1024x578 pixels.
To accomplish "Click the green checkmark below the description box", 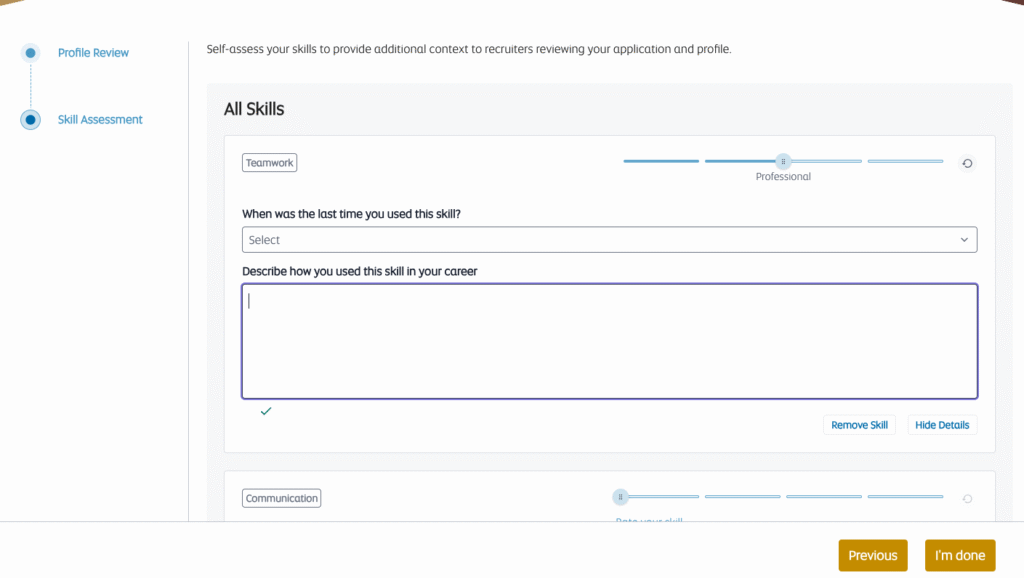I will (266, 411).
